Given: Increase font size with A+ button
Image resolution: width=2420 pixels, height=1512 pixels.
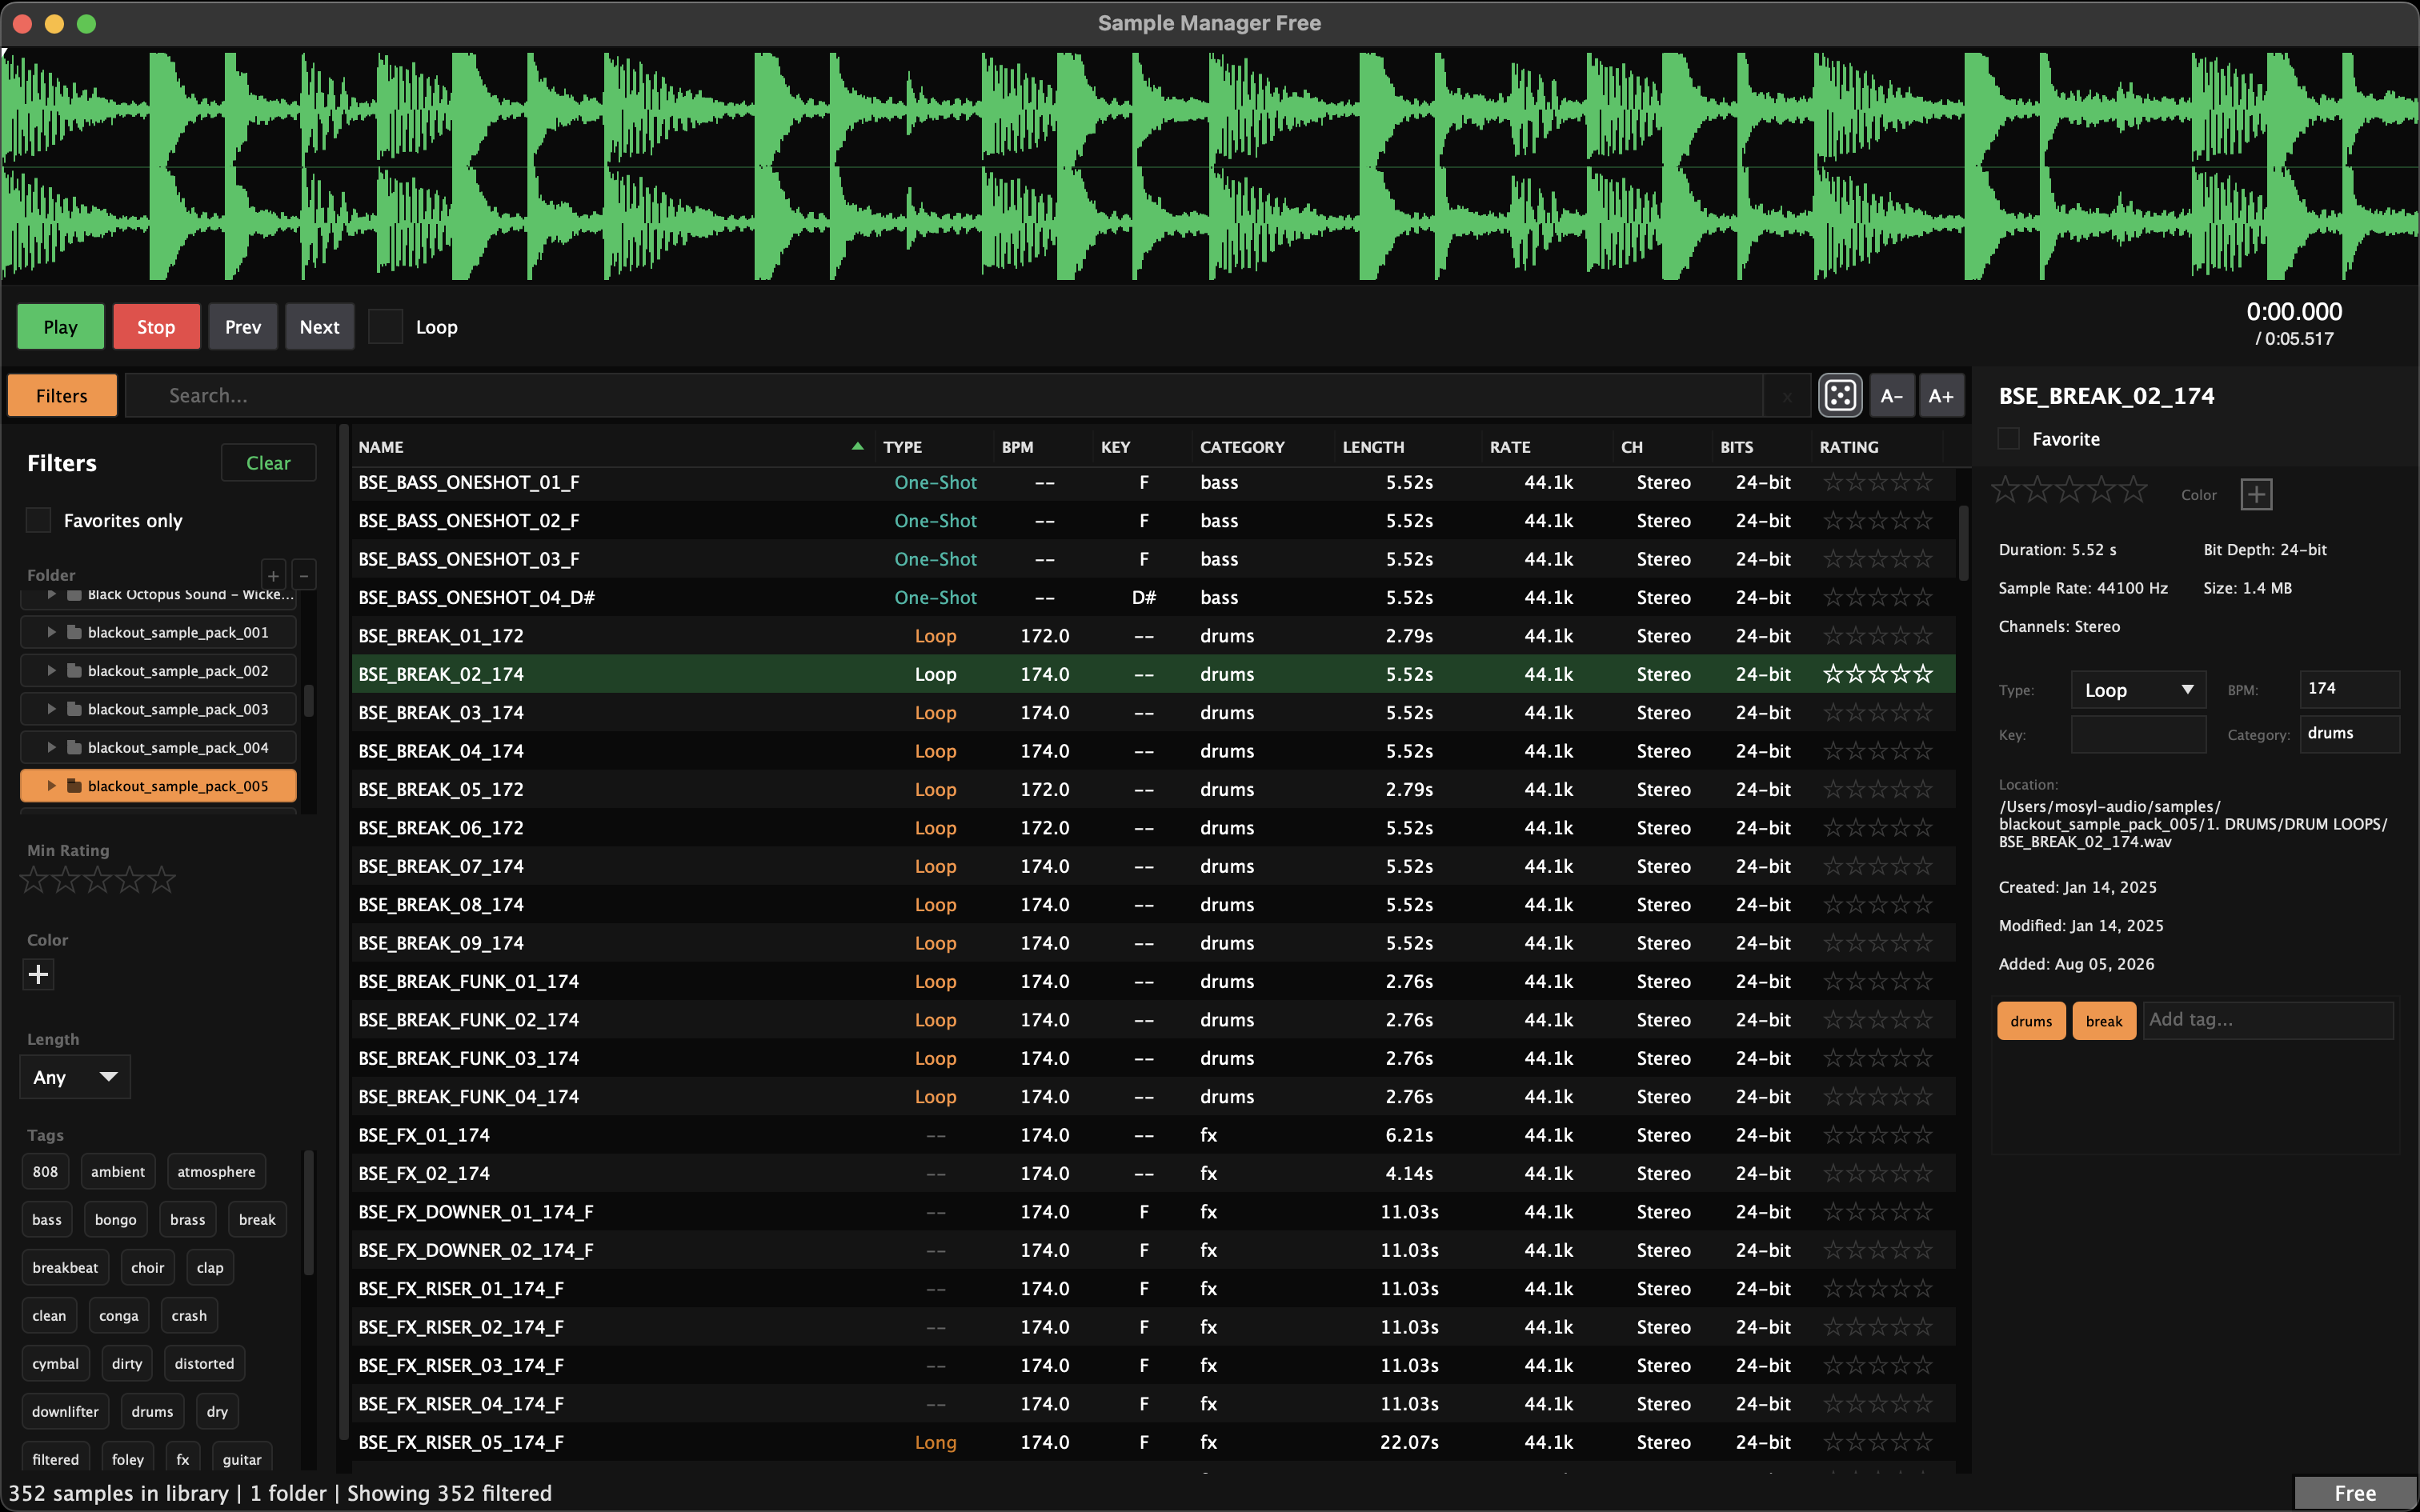Looking at the screenshot, I should pos(1941,396).
